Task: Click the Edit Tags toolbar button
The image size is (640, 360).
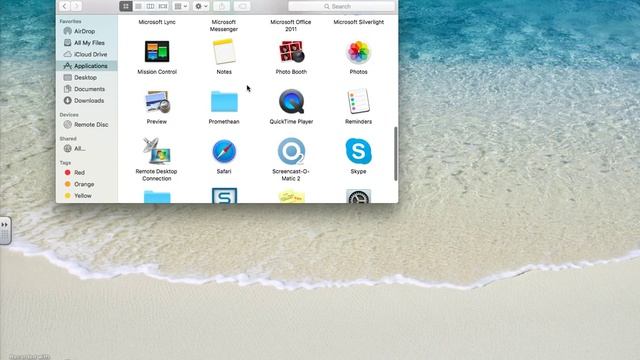Action: coord(242,6)
